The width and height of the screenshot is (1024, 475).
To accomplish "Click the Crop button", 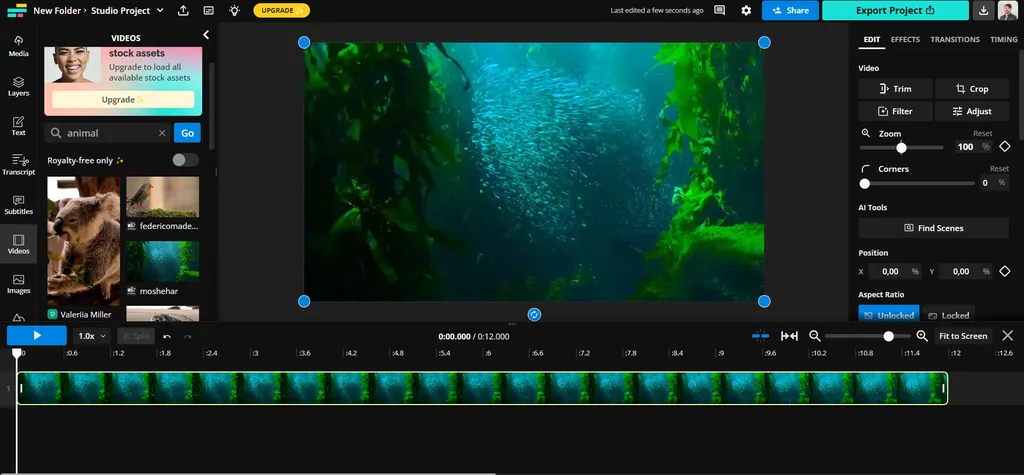I will pyautogui.click(x=972, y=89).
